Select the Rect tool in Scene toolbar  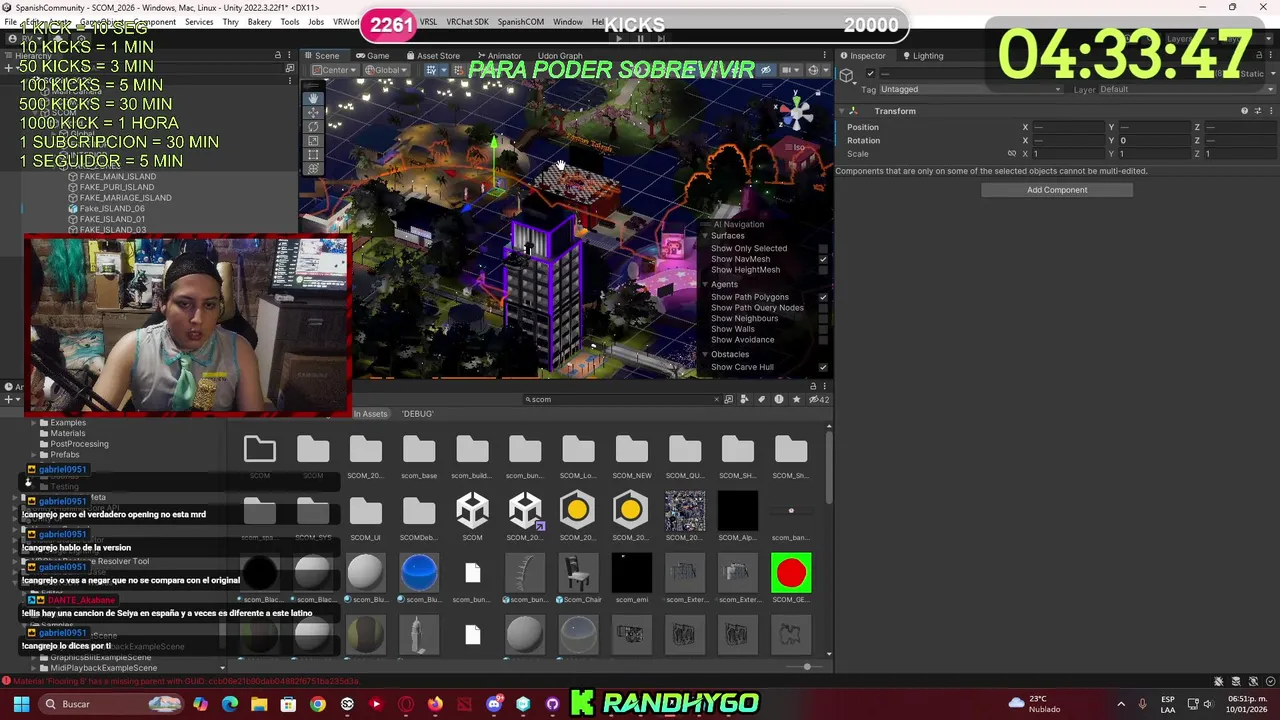coord(313,154)
